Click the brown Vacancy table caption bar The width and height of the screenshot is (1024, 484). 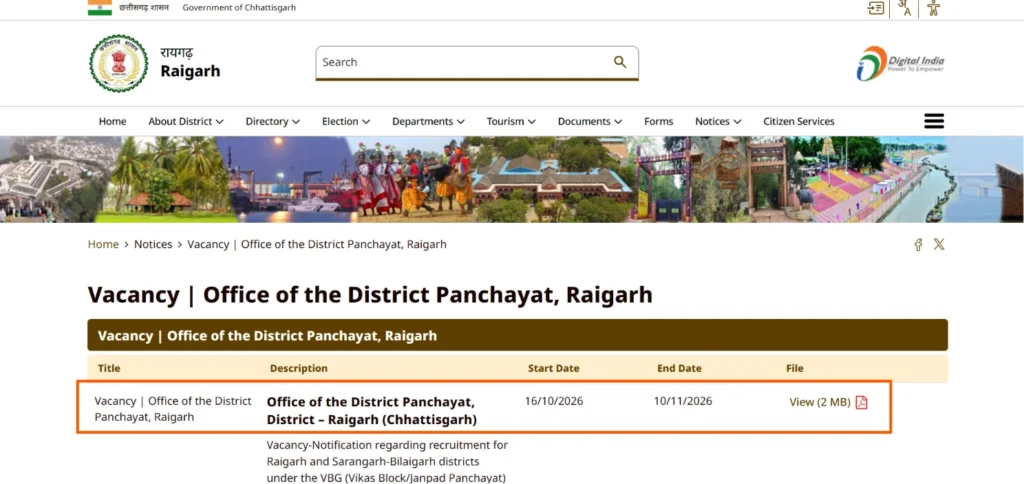pos(517,335)
